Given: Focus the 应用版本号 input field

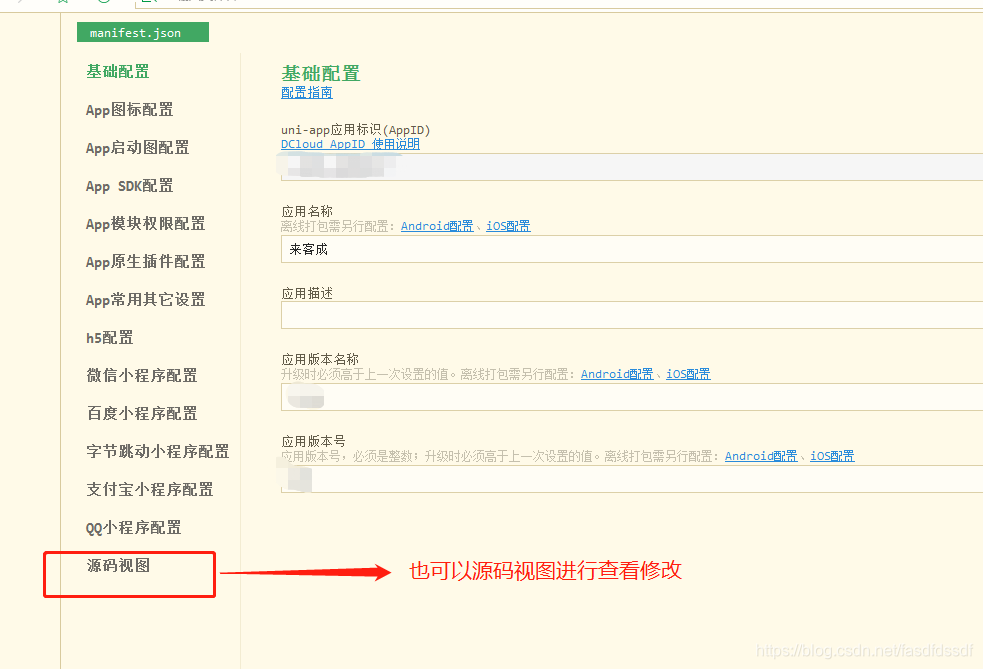Looking at the screenshot, I should [632, 479].
